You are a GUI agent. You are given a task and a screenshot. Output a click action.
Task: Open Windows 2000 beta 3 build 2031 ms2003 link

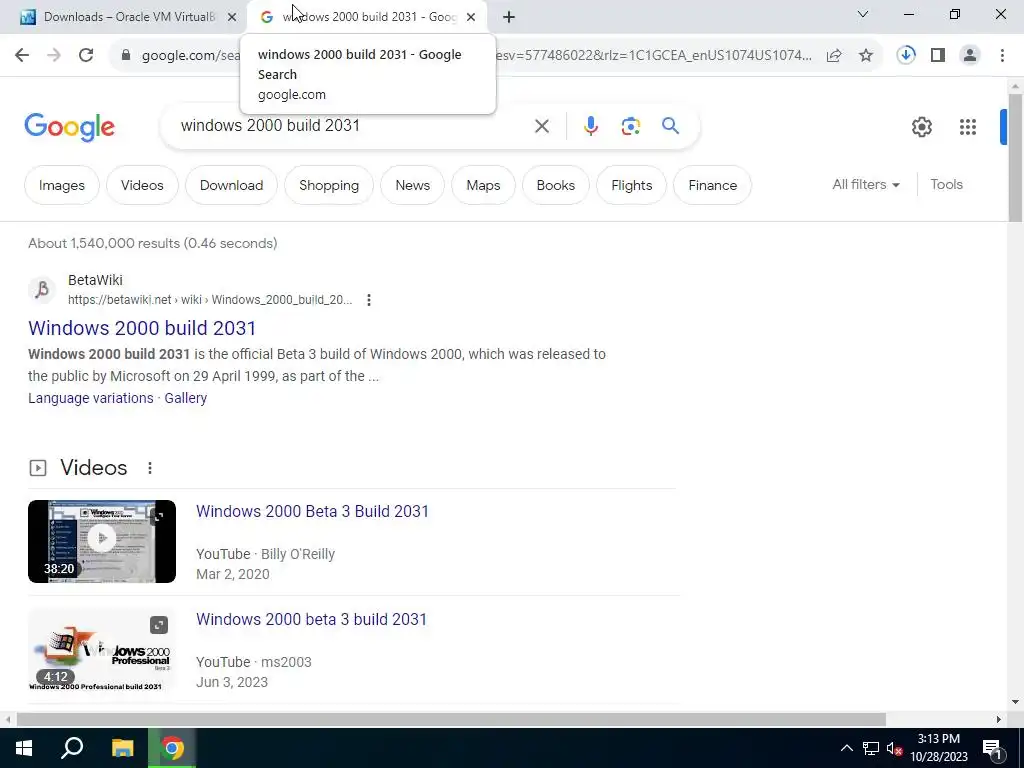(x=311, y=619)
